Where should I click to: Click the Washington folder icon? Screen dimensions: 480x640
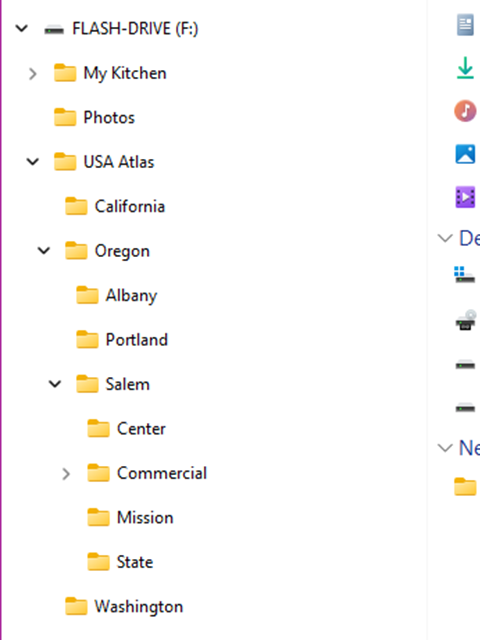pos(76,607)
